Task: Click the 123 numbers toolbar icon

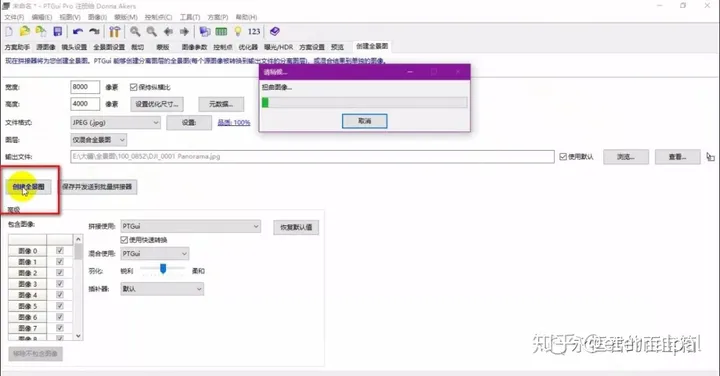Action: coord(254,31)
